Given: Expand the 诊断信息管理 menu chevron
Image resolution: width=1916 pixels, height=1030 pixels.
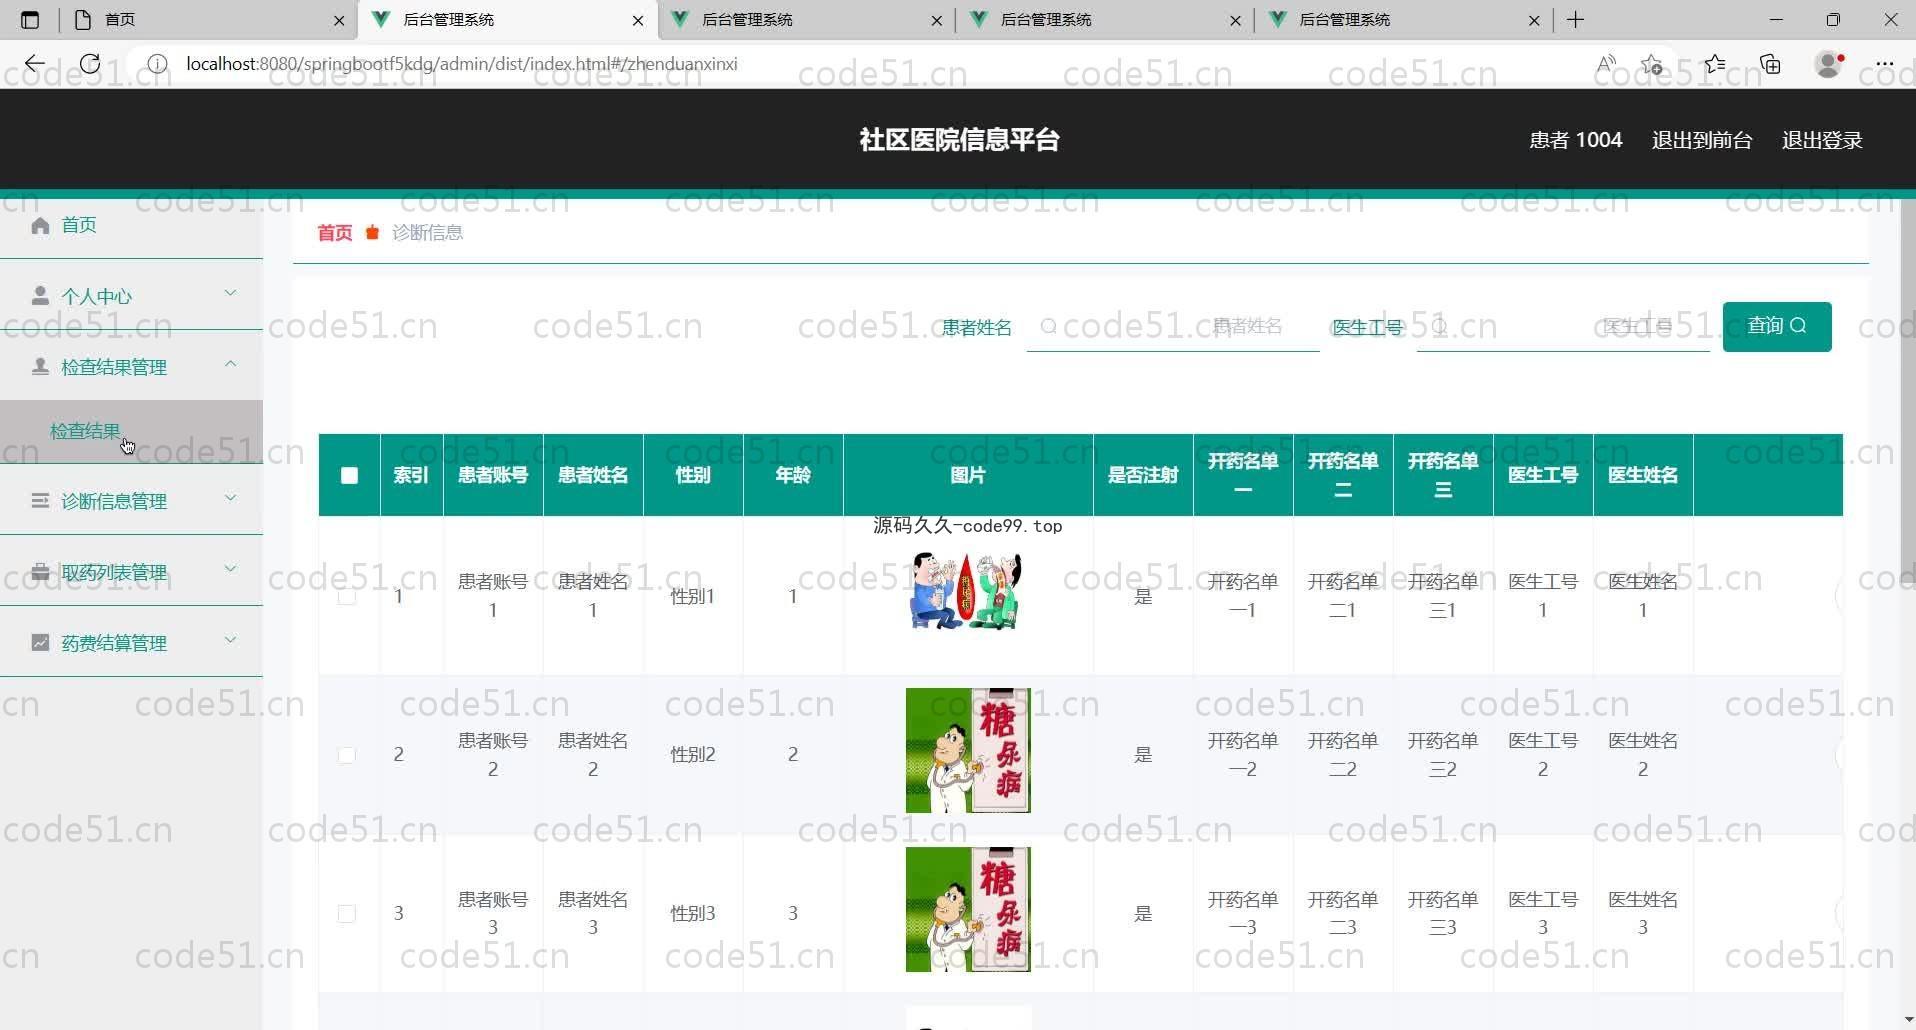Looking at the screenshot, I should pos(230,498).
